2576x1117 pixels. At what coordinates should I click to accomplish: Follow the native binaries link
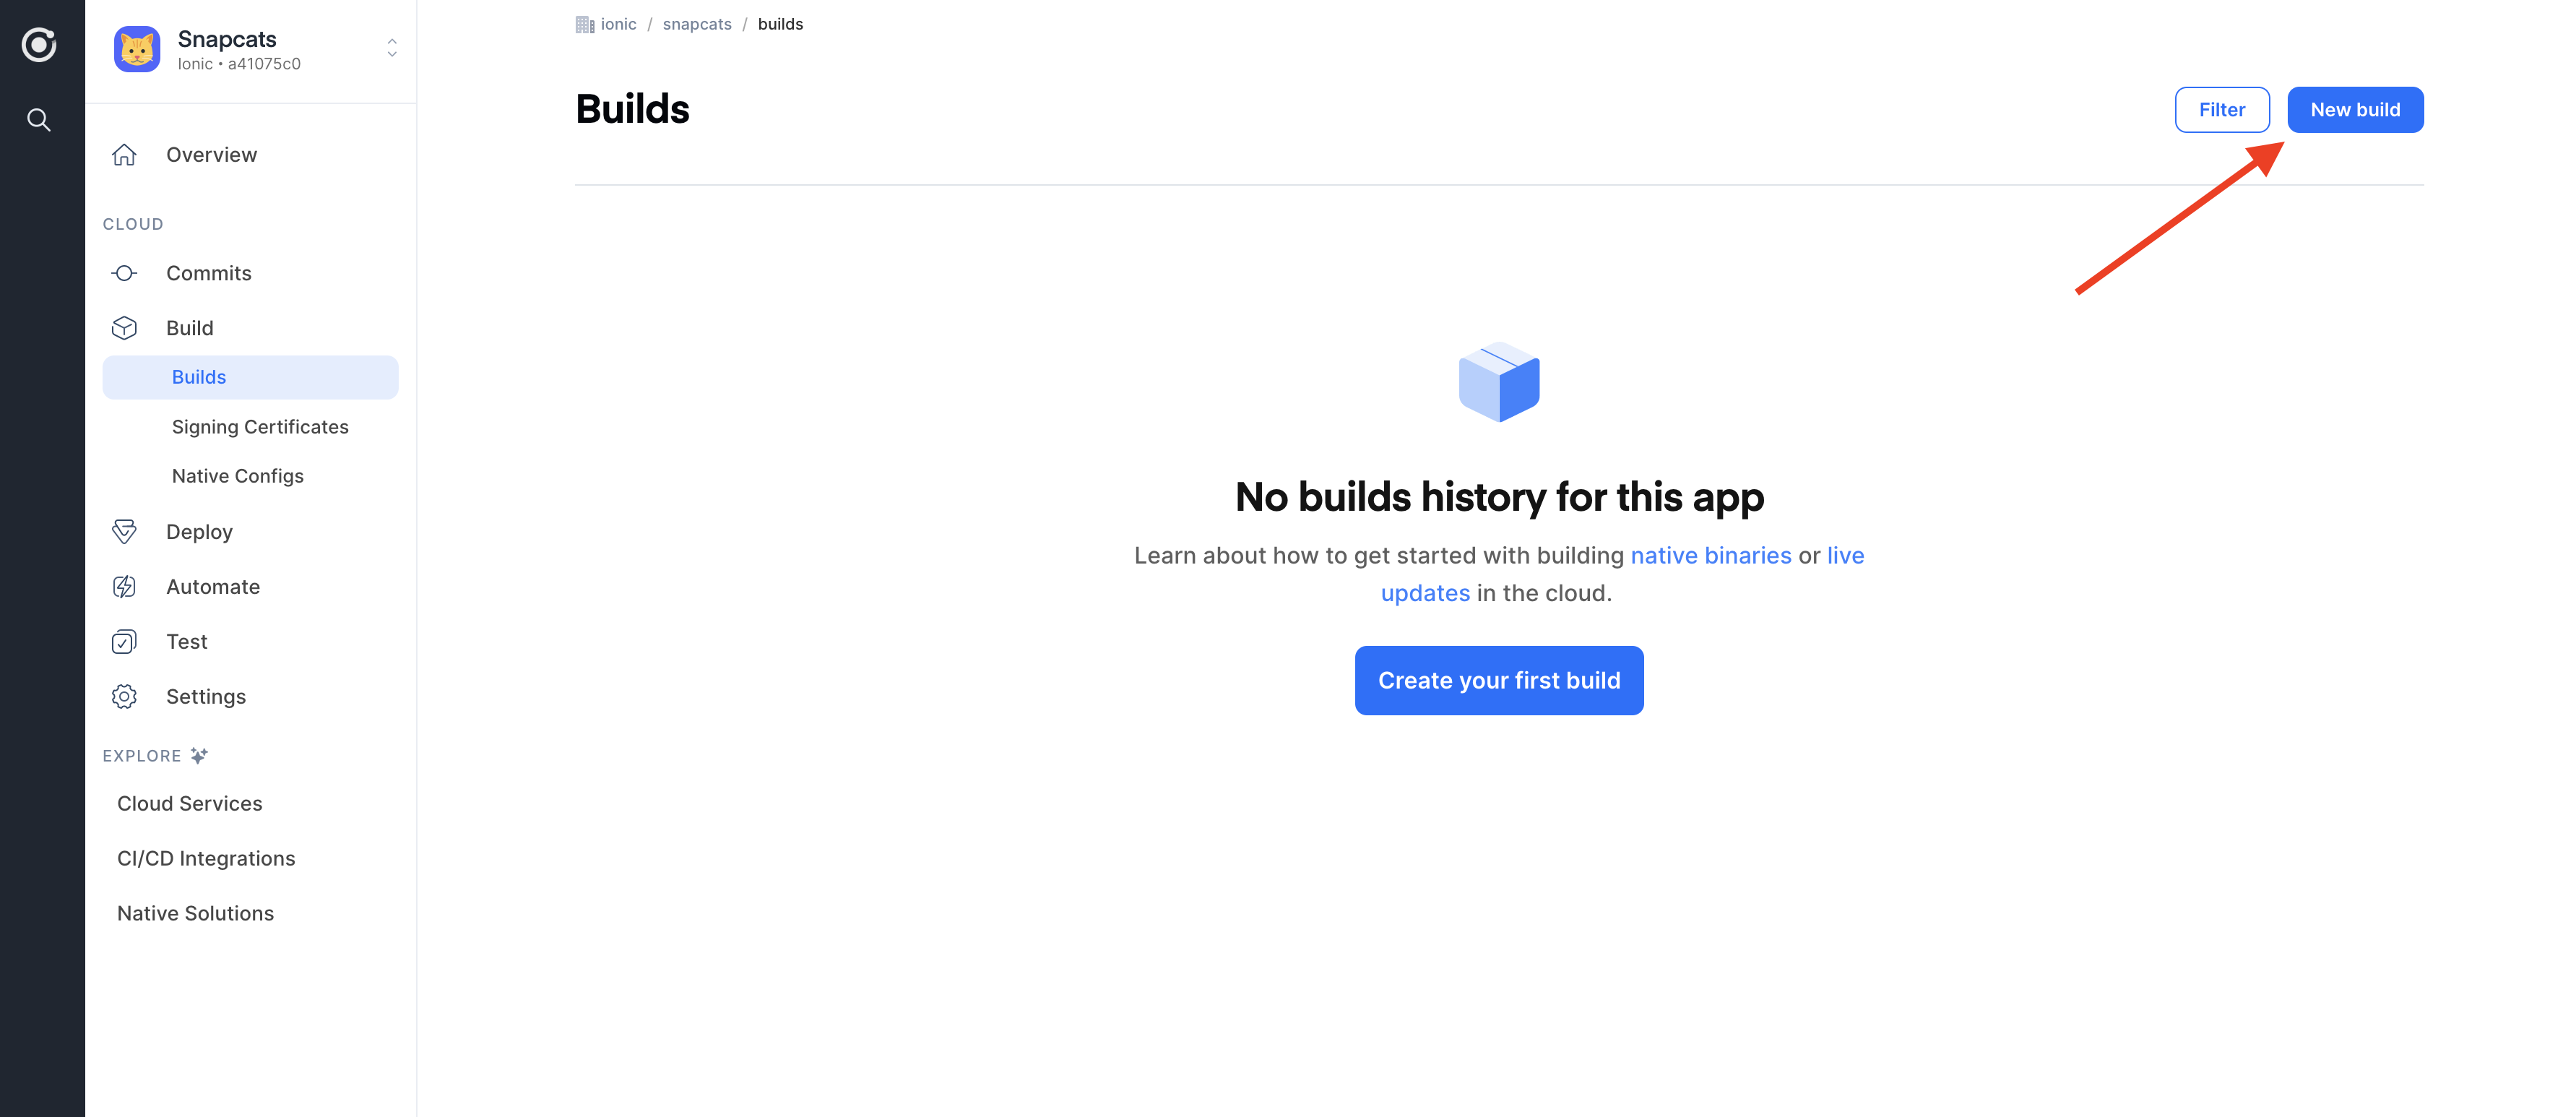(x=1711, y=556)
